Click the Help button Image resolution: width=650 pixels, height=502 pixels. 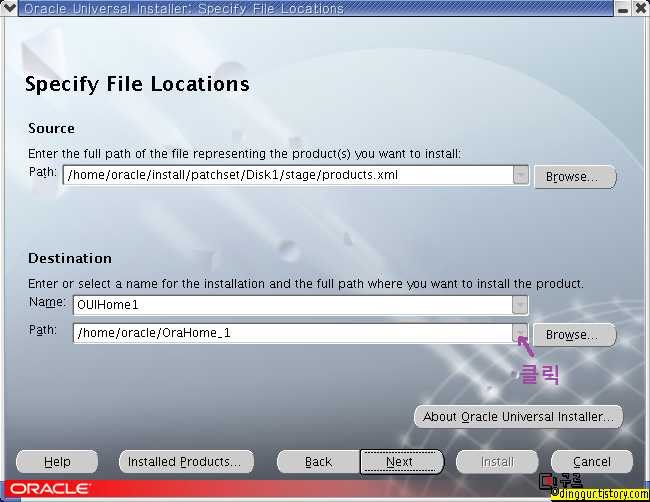[57, 462]
